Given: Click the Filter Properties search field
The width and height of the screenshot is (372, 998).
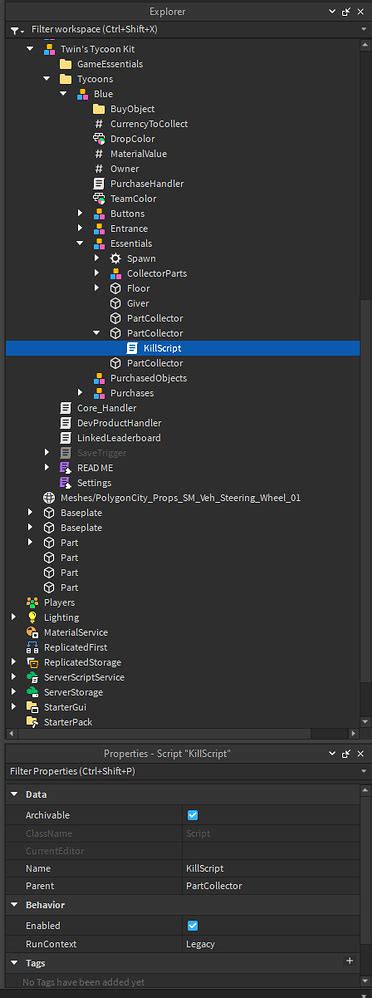Looking at the screenshot, I should tap(183, 771).
